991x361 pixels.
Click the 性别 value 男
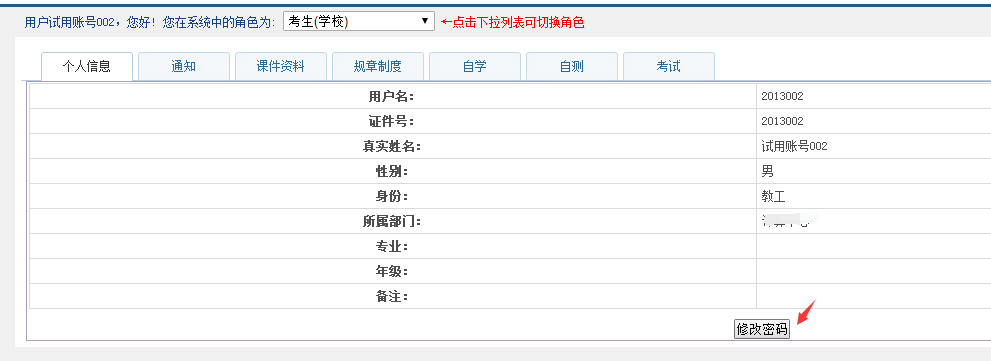[767, 171]
